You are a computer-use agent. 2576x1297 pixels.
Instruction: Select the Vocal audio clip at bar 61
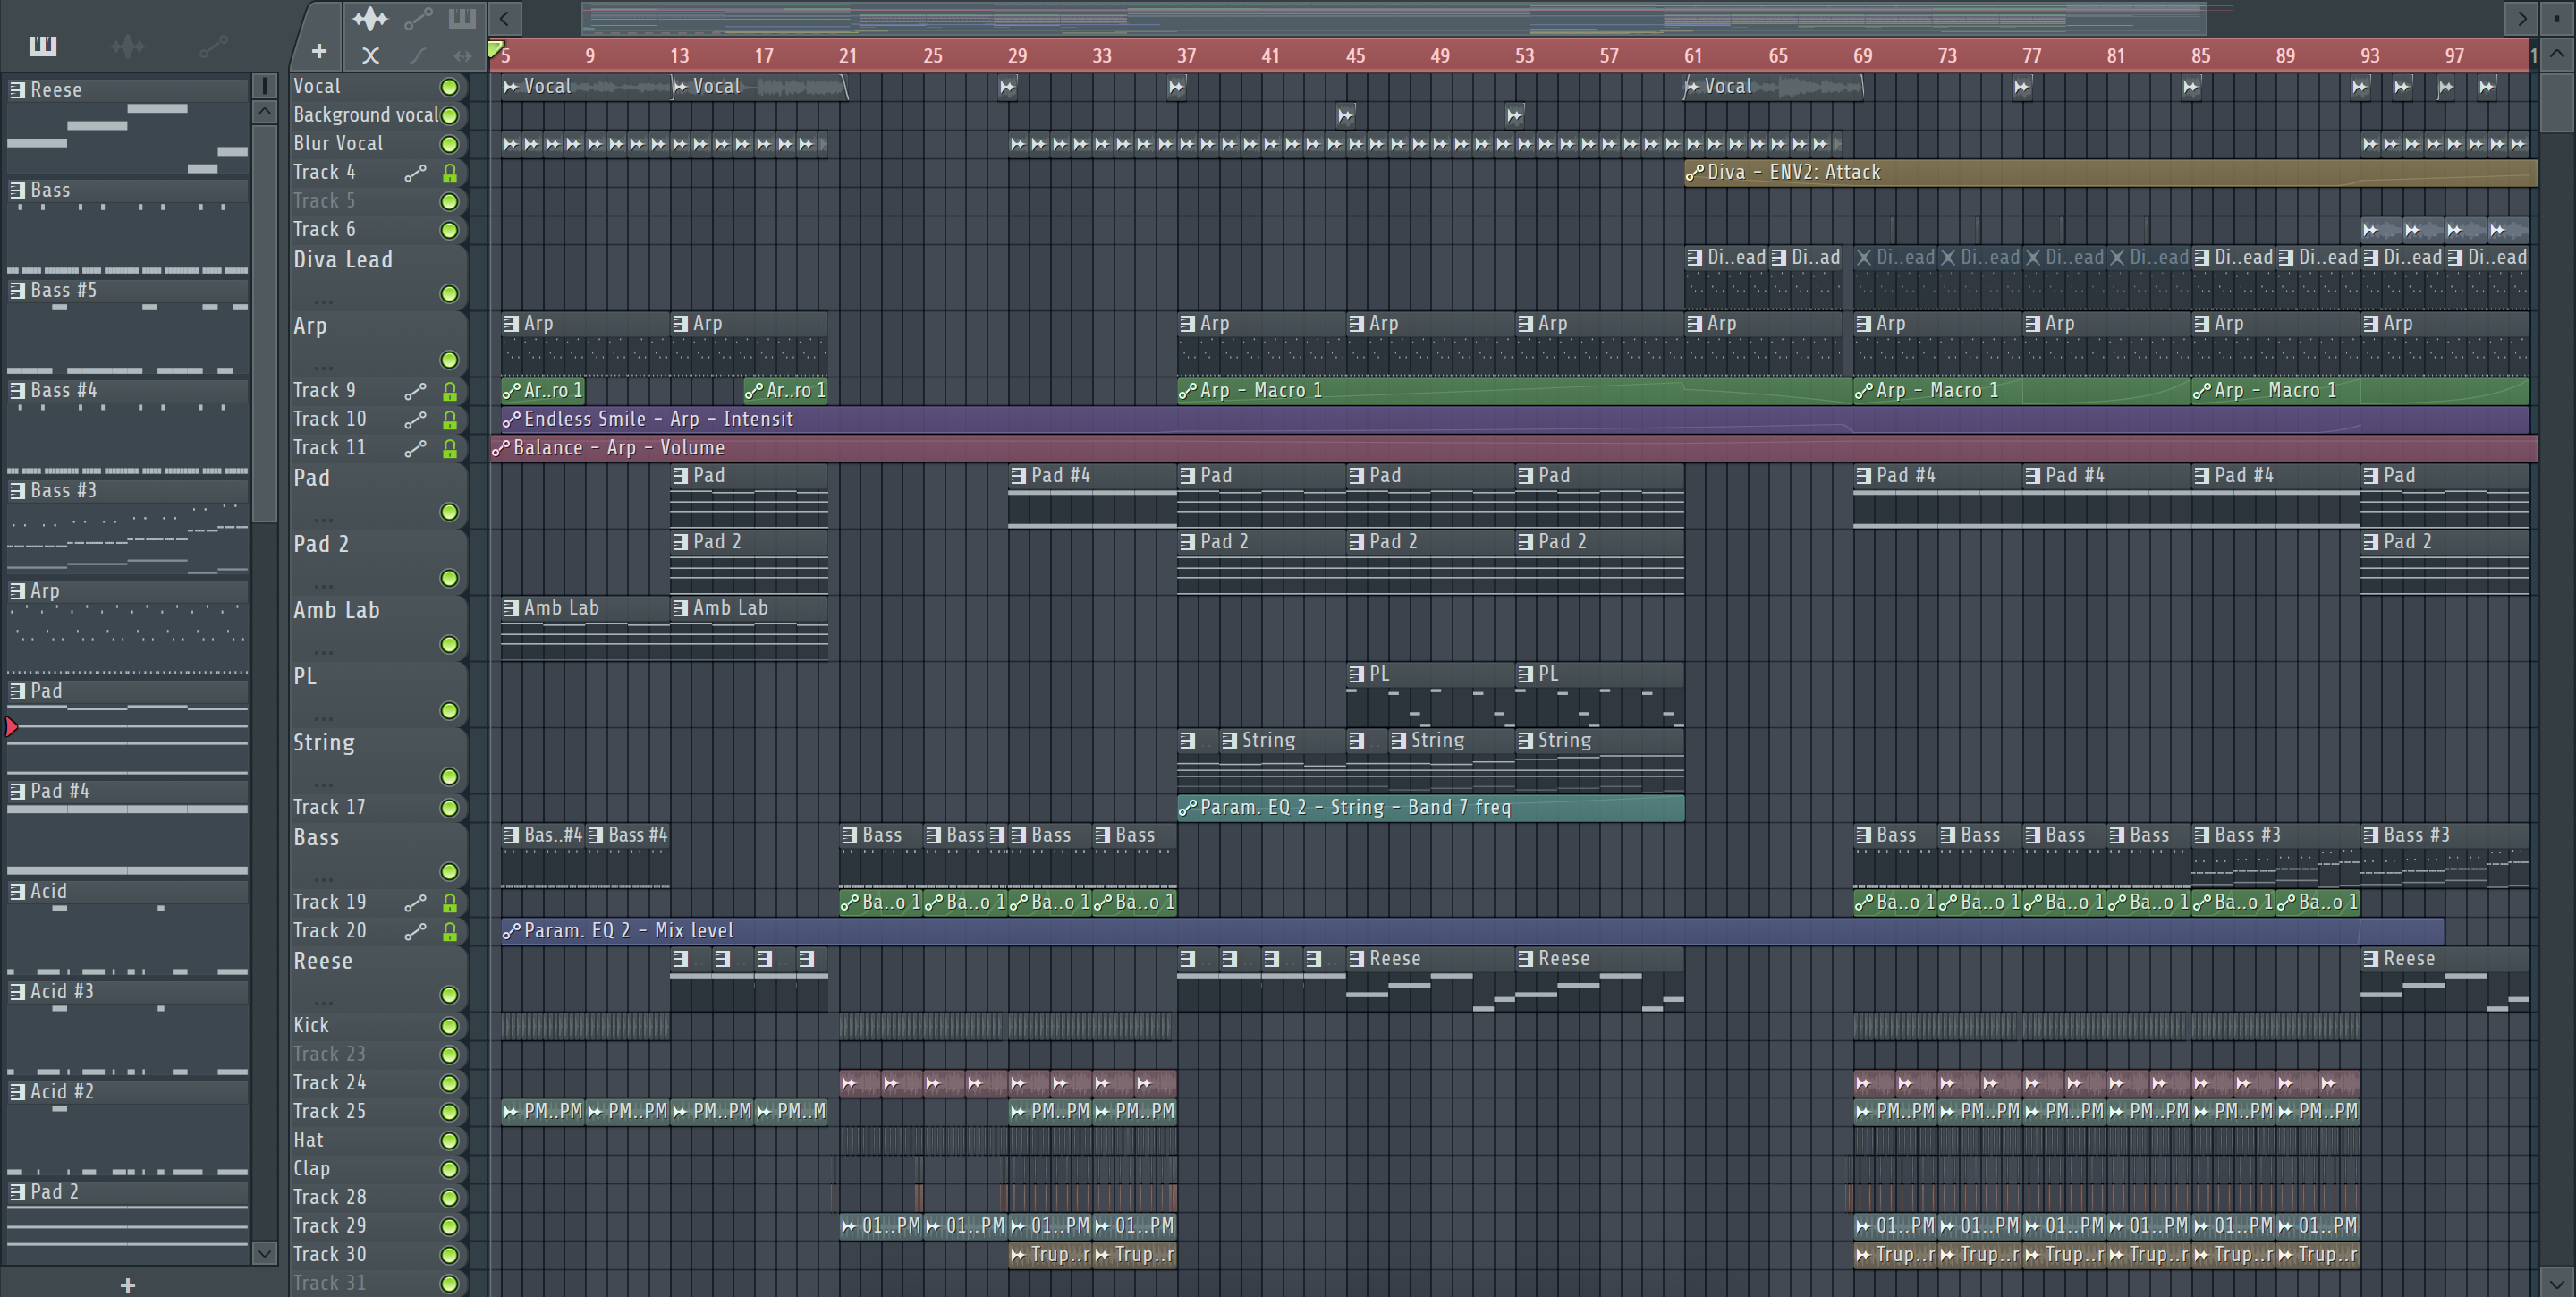[1773, 87]
